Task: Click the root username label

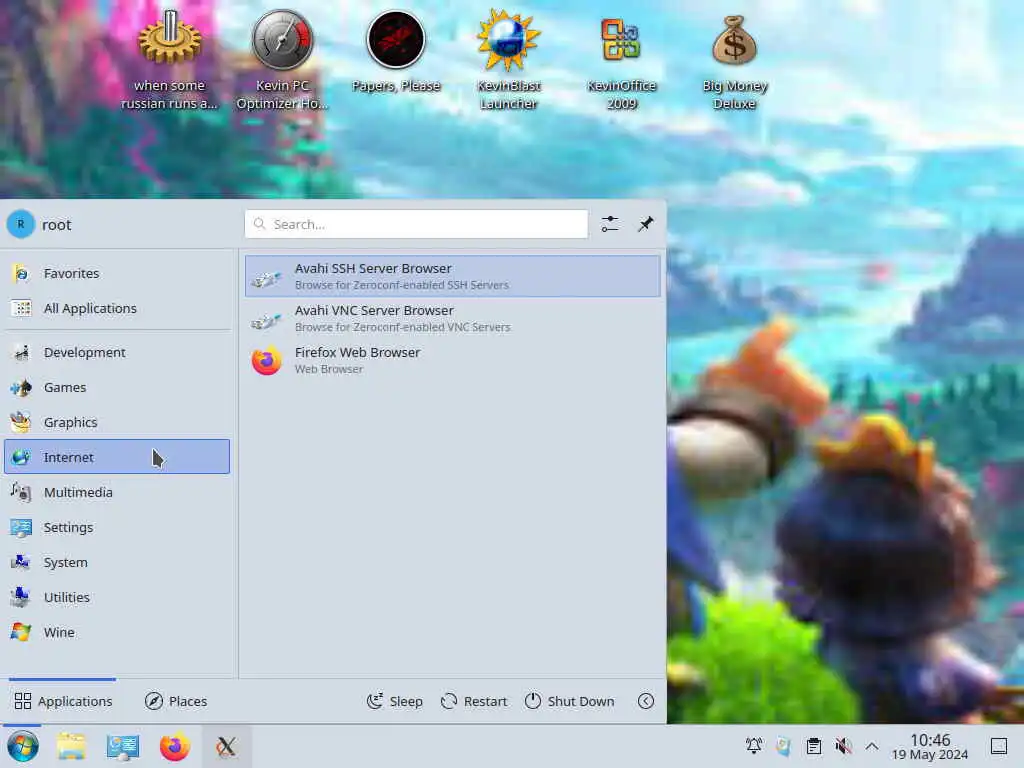Action: coord(56,225)
